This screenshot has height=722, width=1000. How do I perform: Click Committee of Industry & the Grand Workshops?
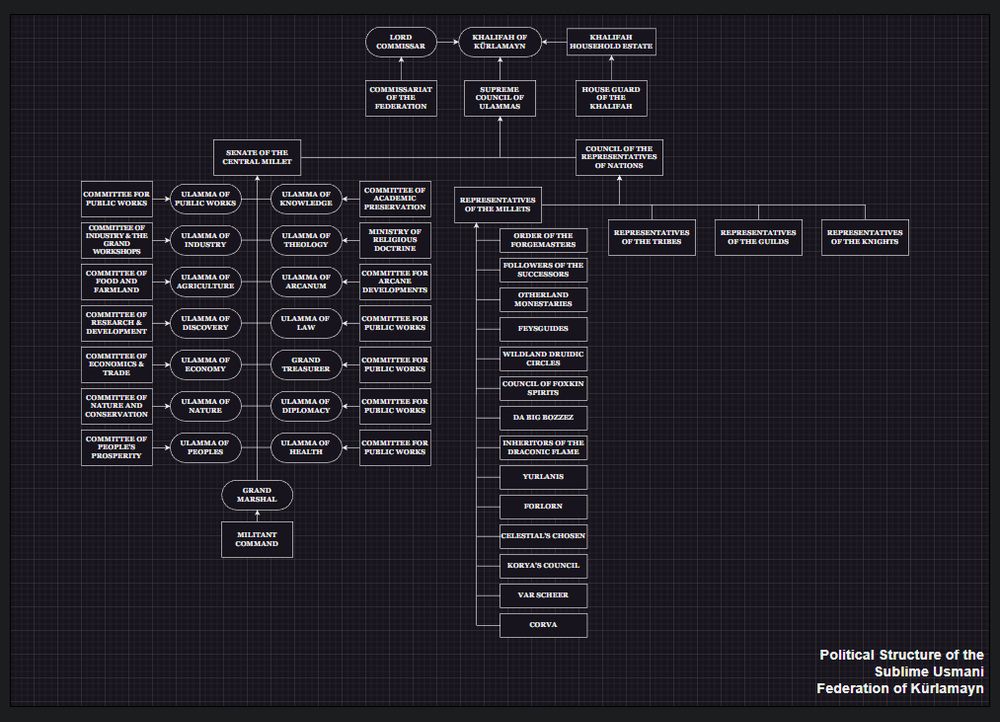pyautogui.click(x=117, y=240)
